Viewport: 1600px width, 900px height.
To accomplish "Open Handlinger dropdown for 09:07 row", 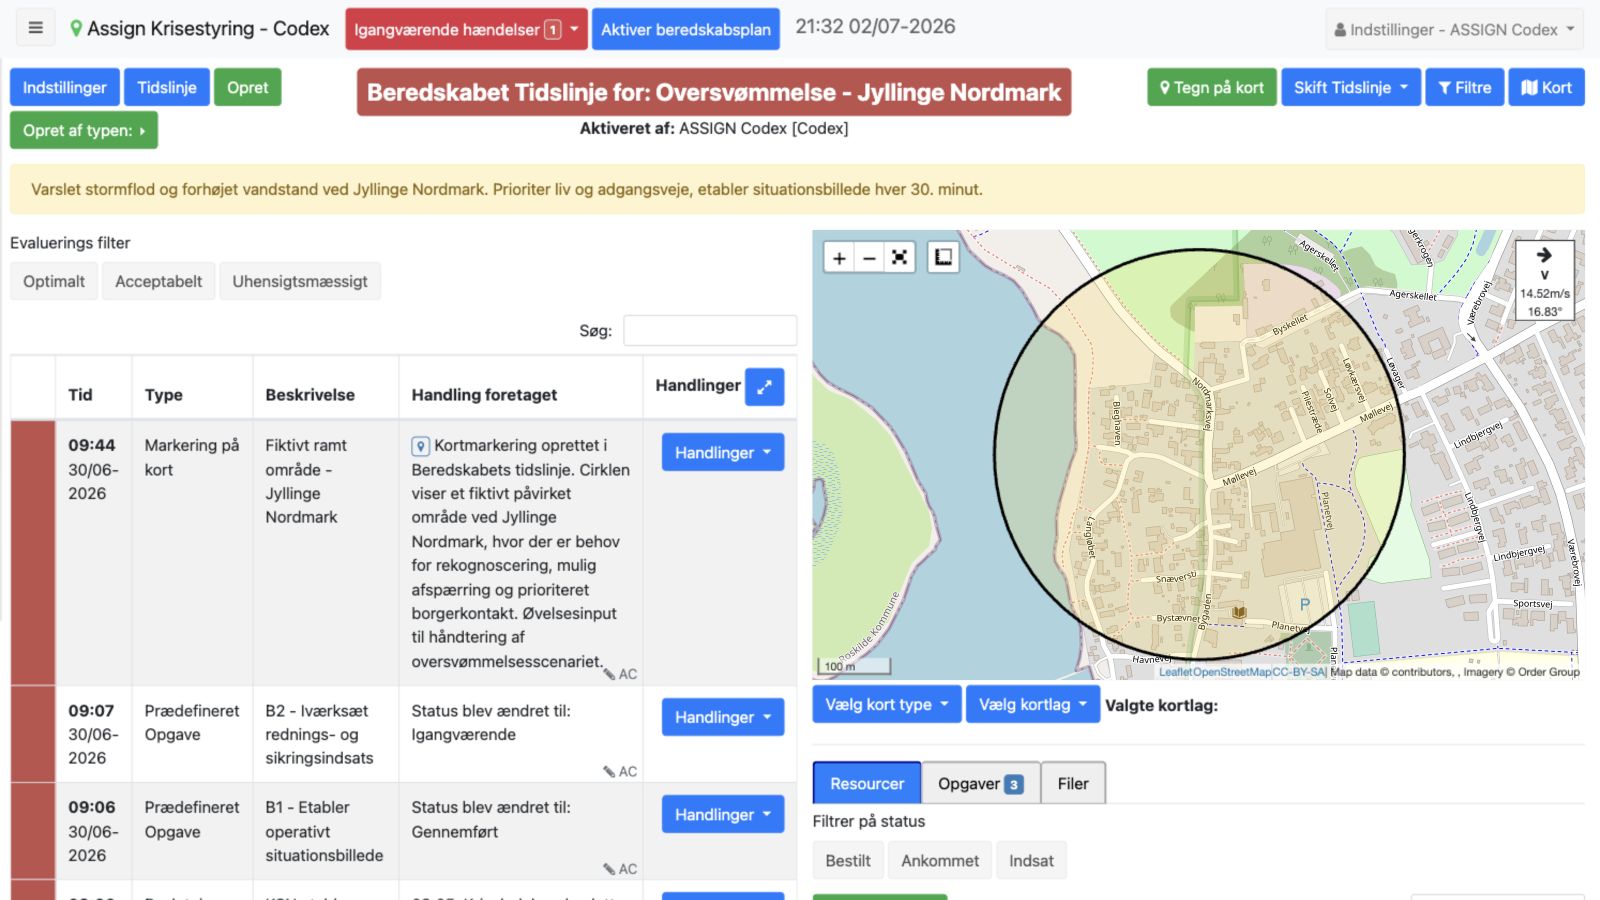I will point(723,717).
